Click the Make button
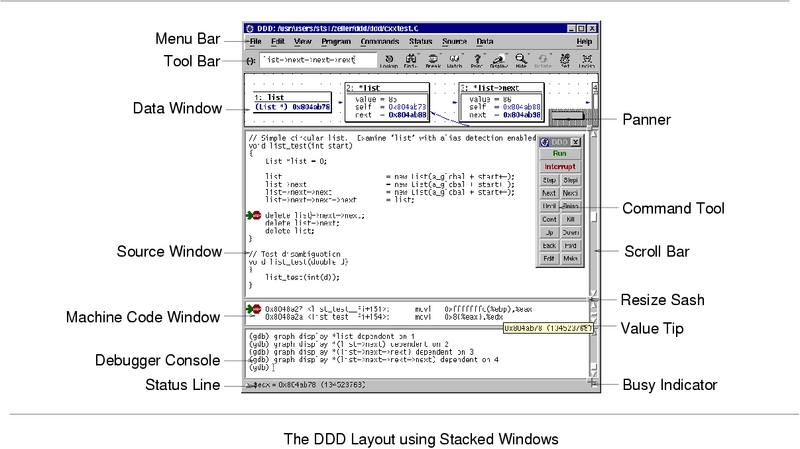 point(570,259)
